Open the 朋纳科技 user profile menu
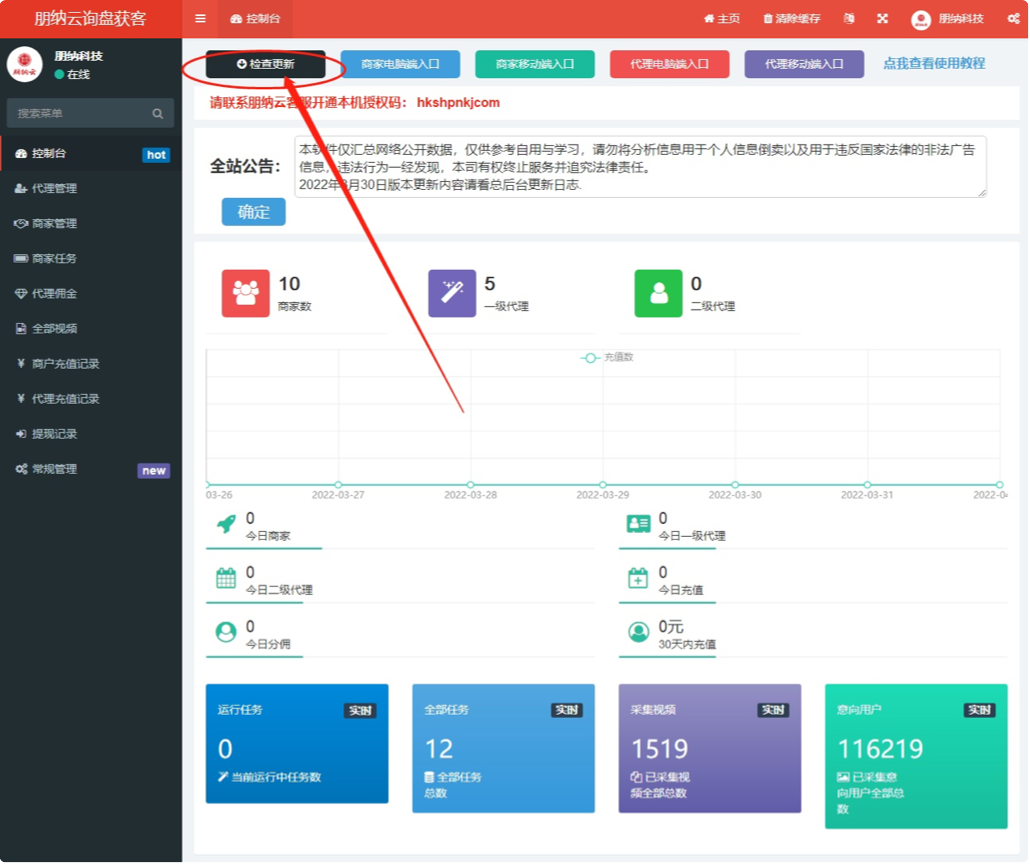Screen dimensions: 1030x864 (x=947, y=19)
